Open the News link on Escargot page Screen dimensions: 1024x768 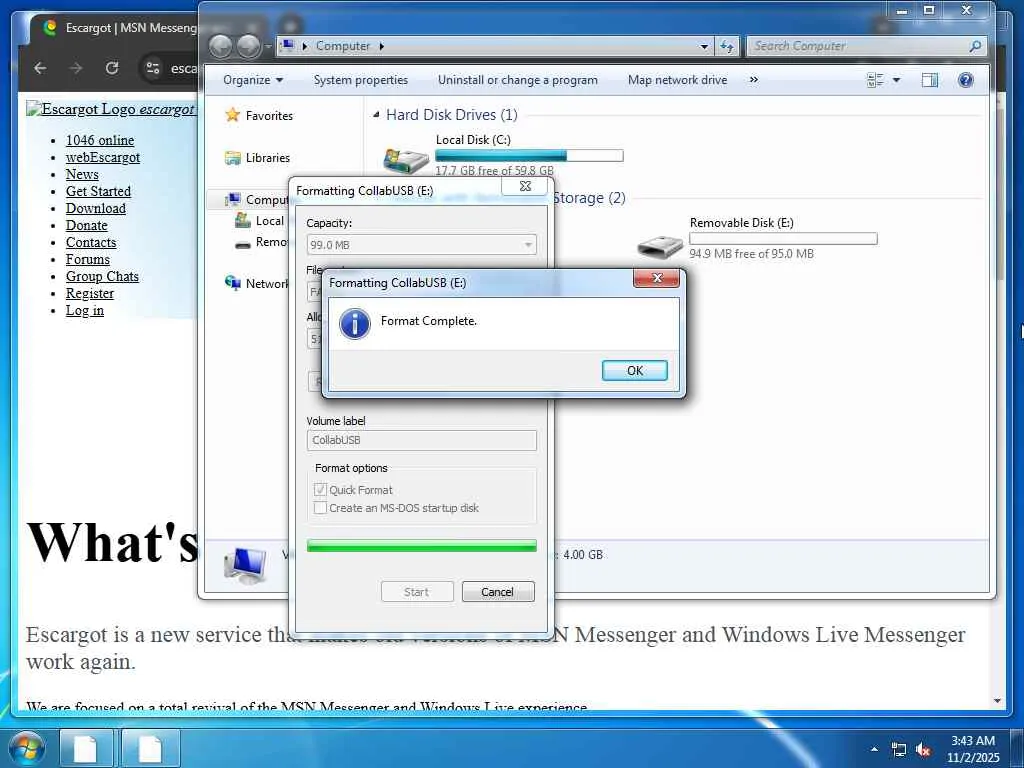point(82,174)
